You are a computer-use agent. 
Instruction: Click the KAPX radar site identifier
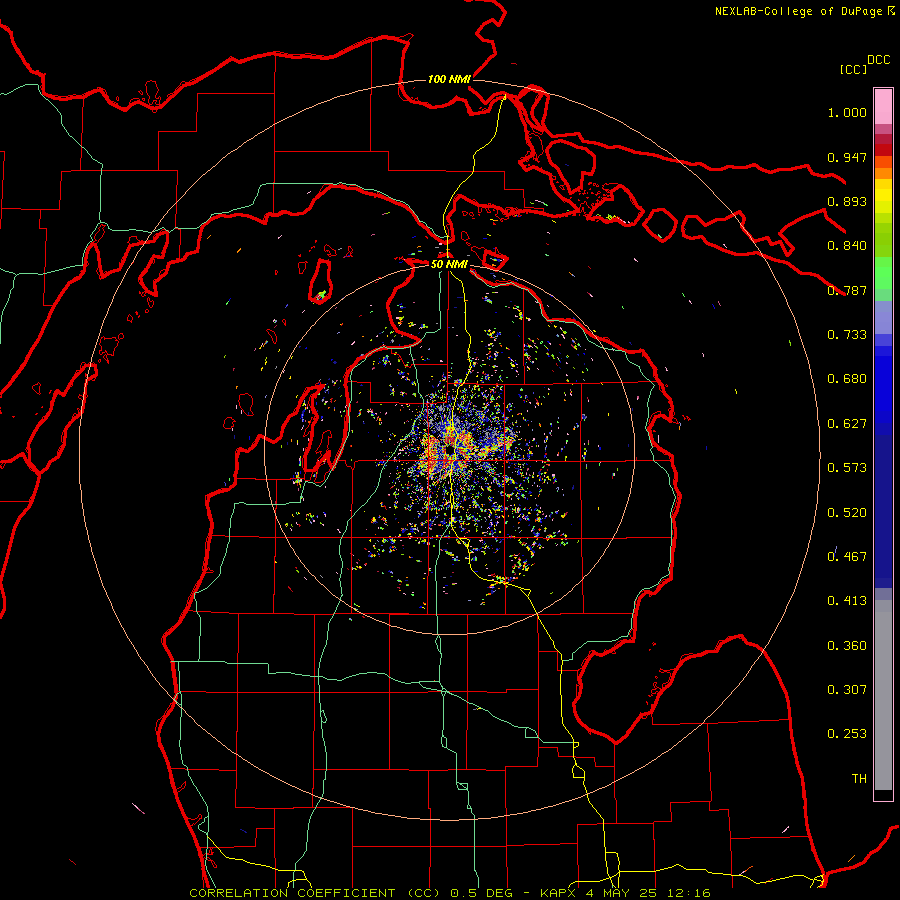click(558, 893)
